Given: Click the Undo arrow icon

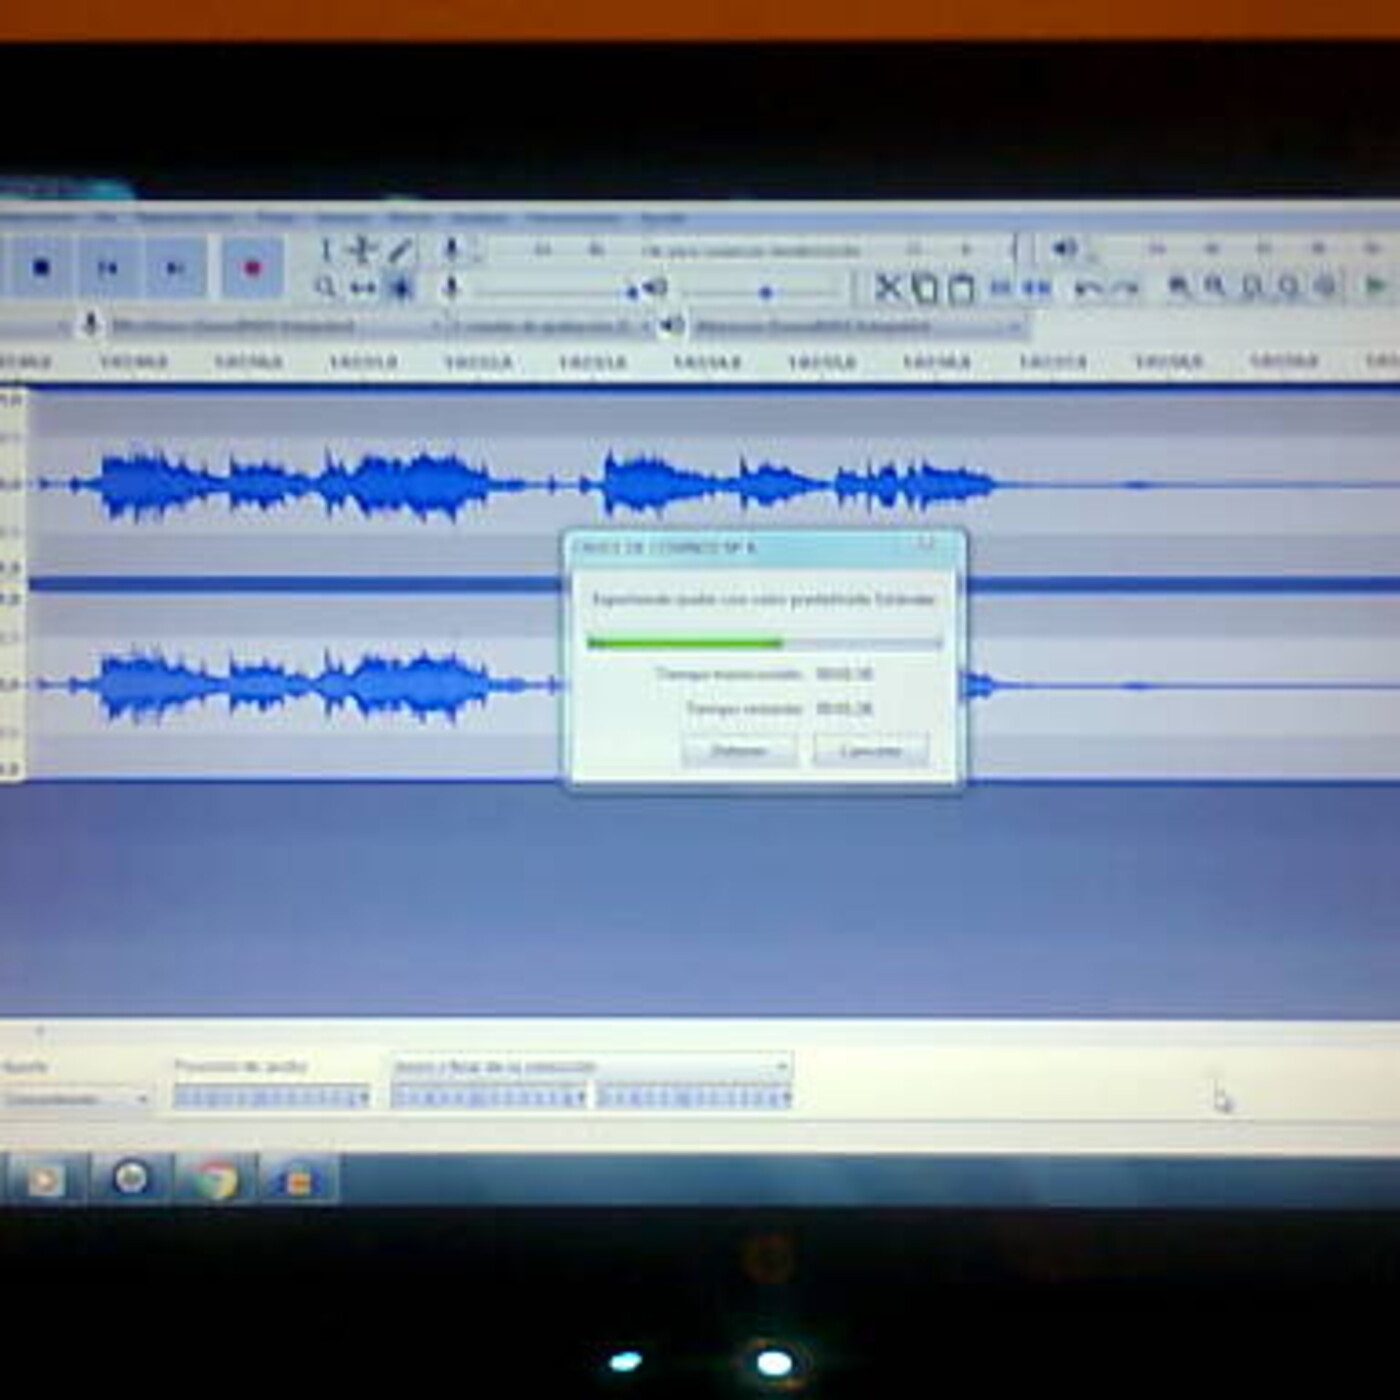Looking at the screenshot, I should click(1088, 288).
